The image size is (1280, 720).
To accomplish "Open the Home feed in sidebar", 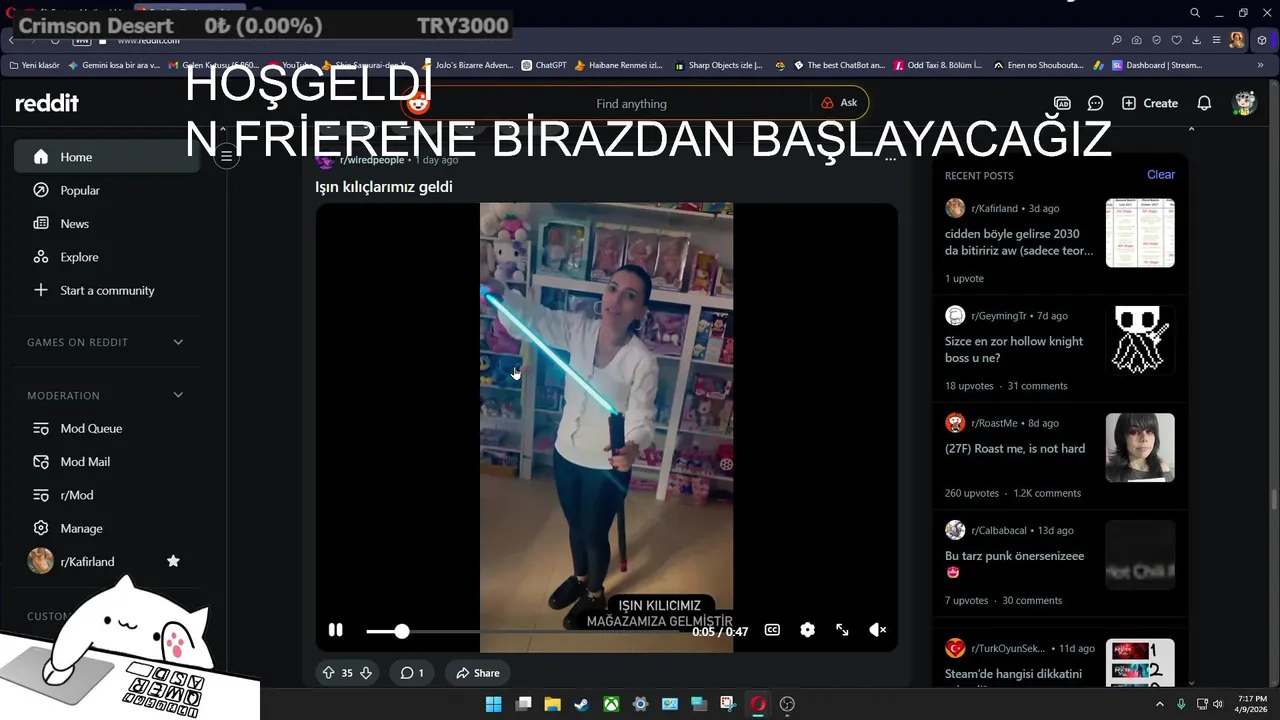I will 107,157.
